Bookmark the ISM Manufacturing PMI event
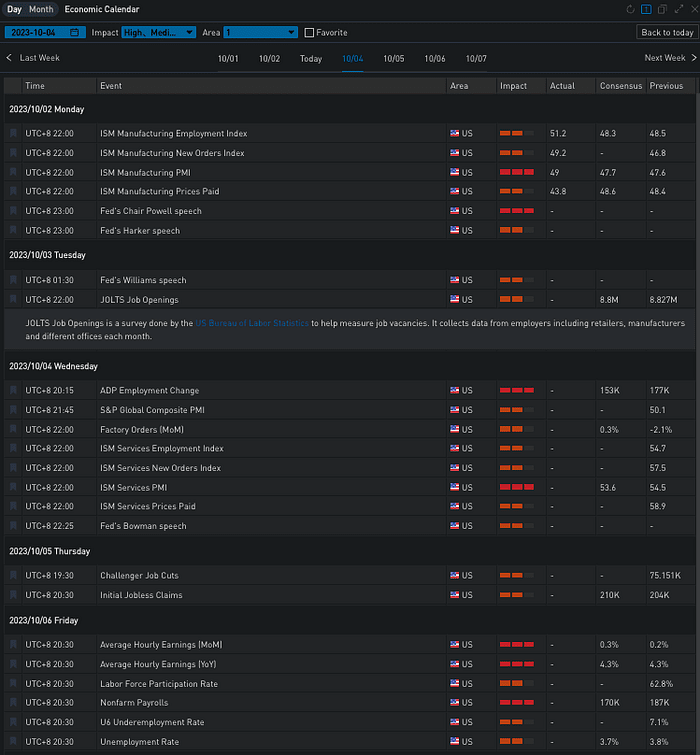The height and width of the screenshot is (755, 700). pos(13,172)
